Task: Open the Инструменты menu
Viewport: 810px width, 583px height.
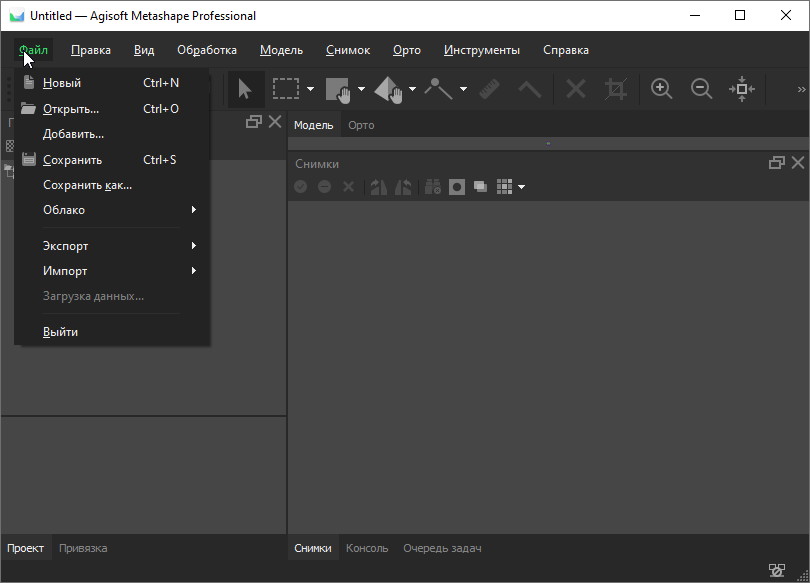Action: [481, 50]
